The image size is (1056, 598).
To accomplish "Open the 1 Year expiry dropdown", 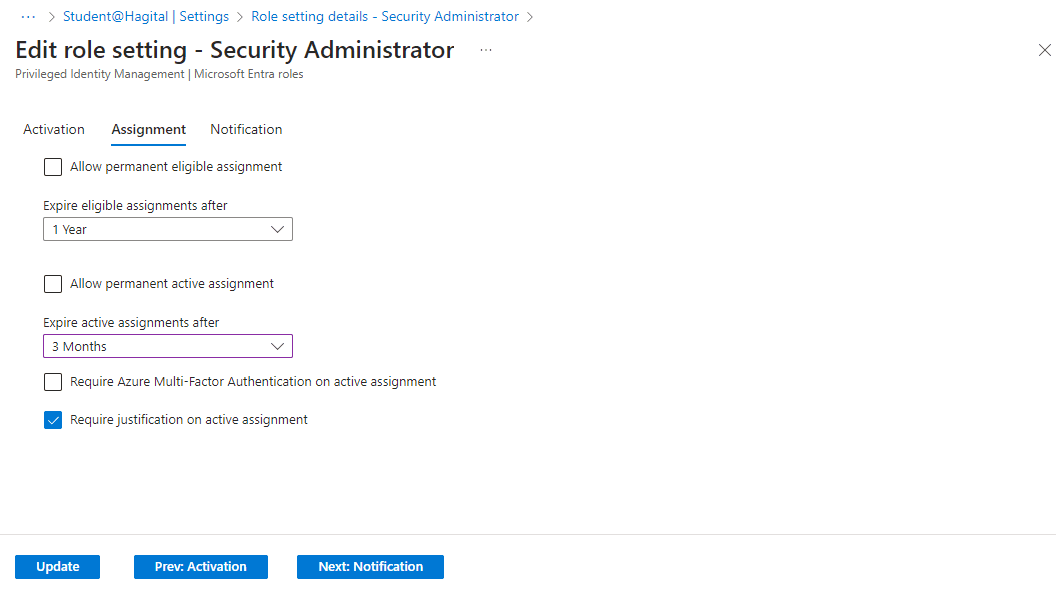I will 160,230.
